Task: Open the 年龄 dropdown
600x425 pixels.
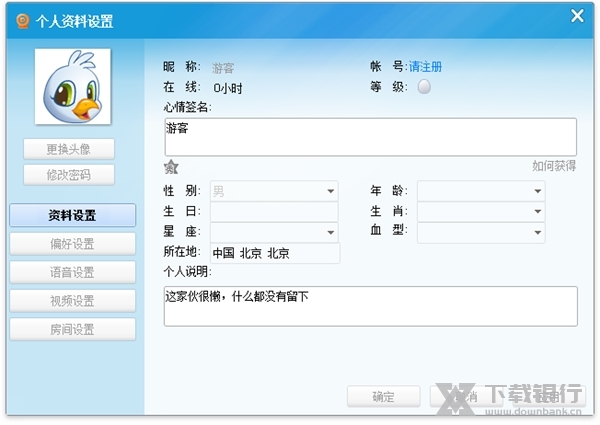Action: pos(481,191)
